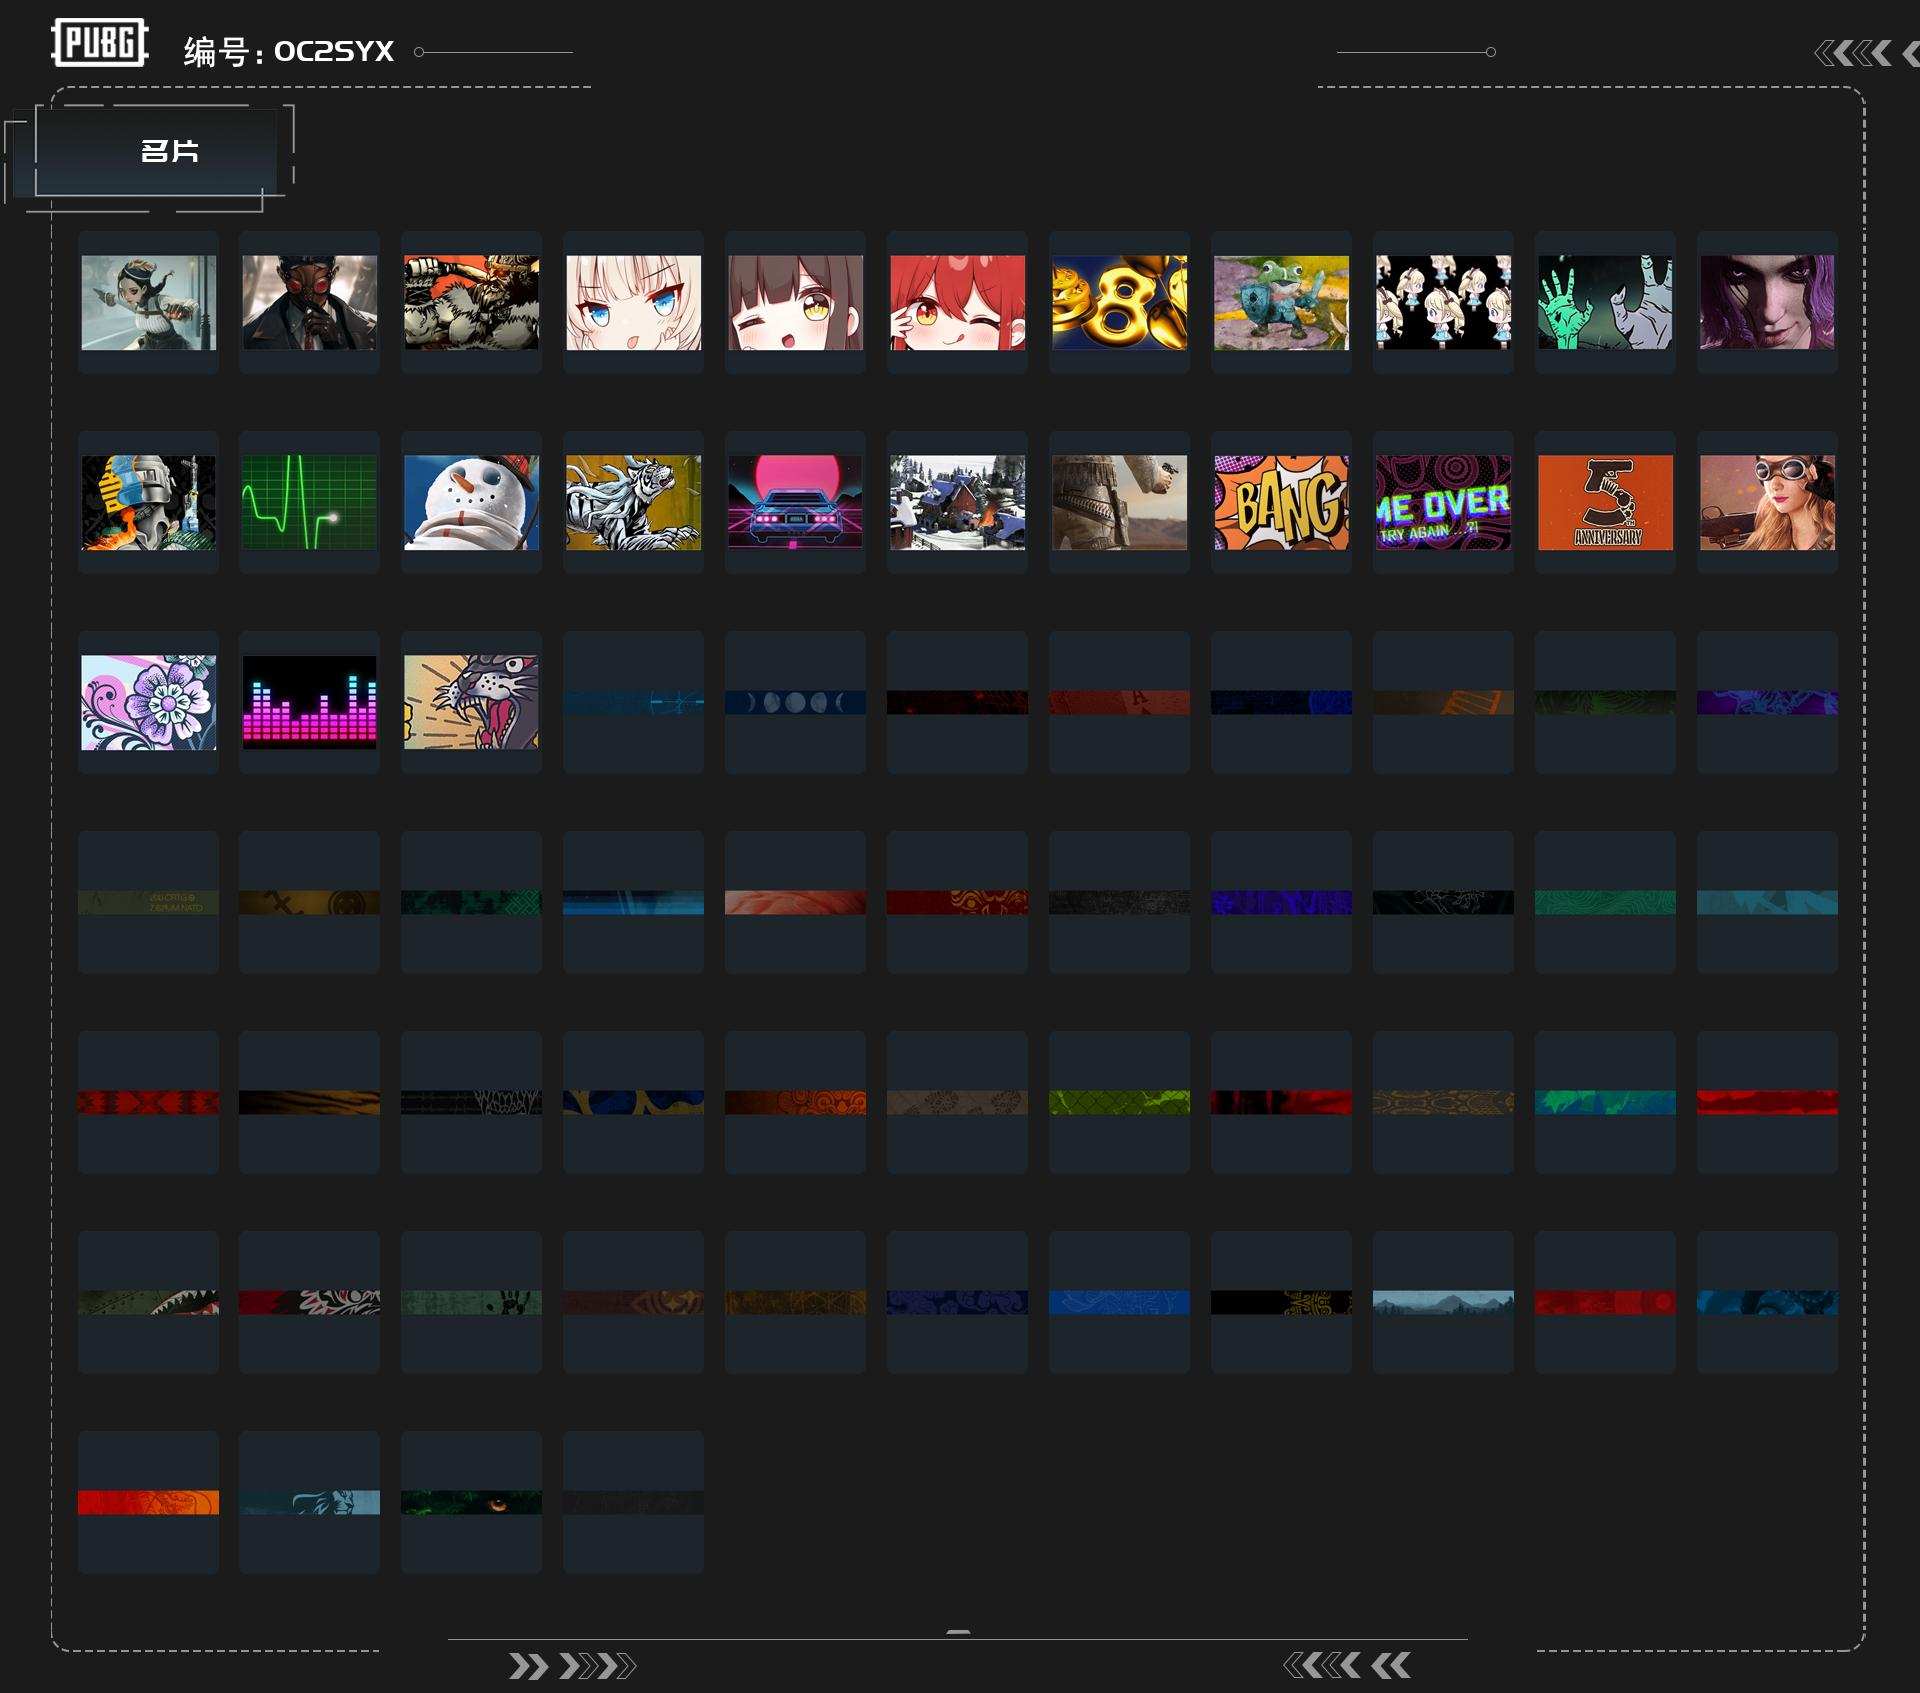The image size is (1920, 1693).
Task: Pick the shark teeth camo banner
Action: click(x=148, y=1302)
